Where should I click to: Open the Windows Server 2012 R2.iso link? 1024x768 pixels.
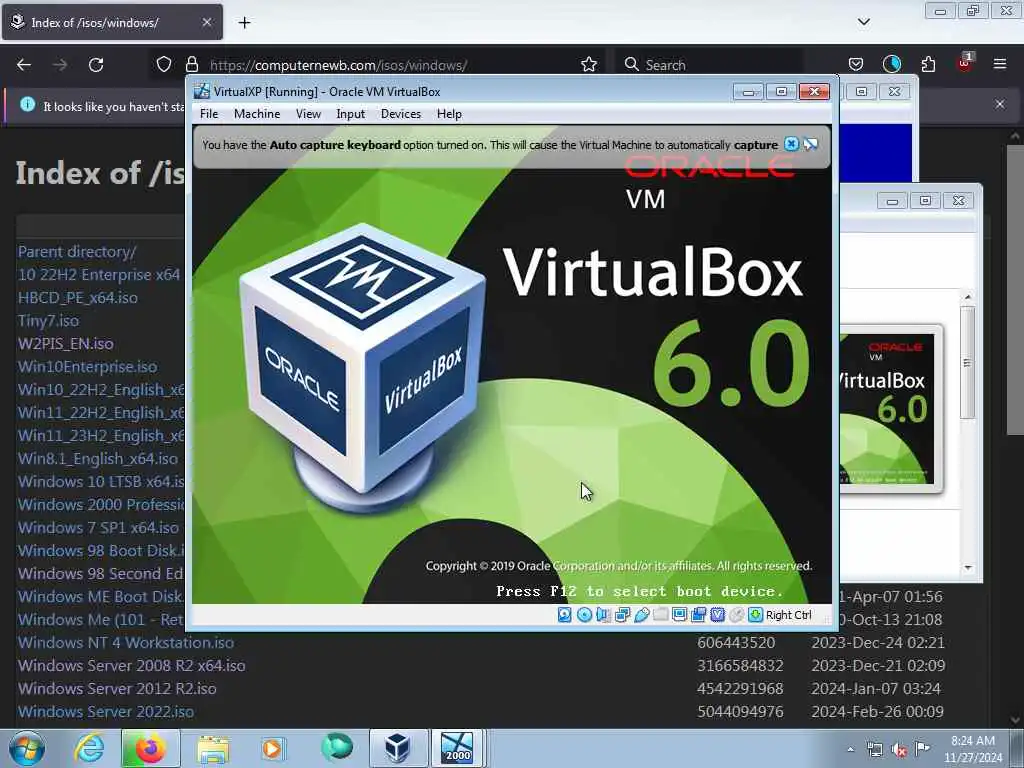(x=117, y=688)
